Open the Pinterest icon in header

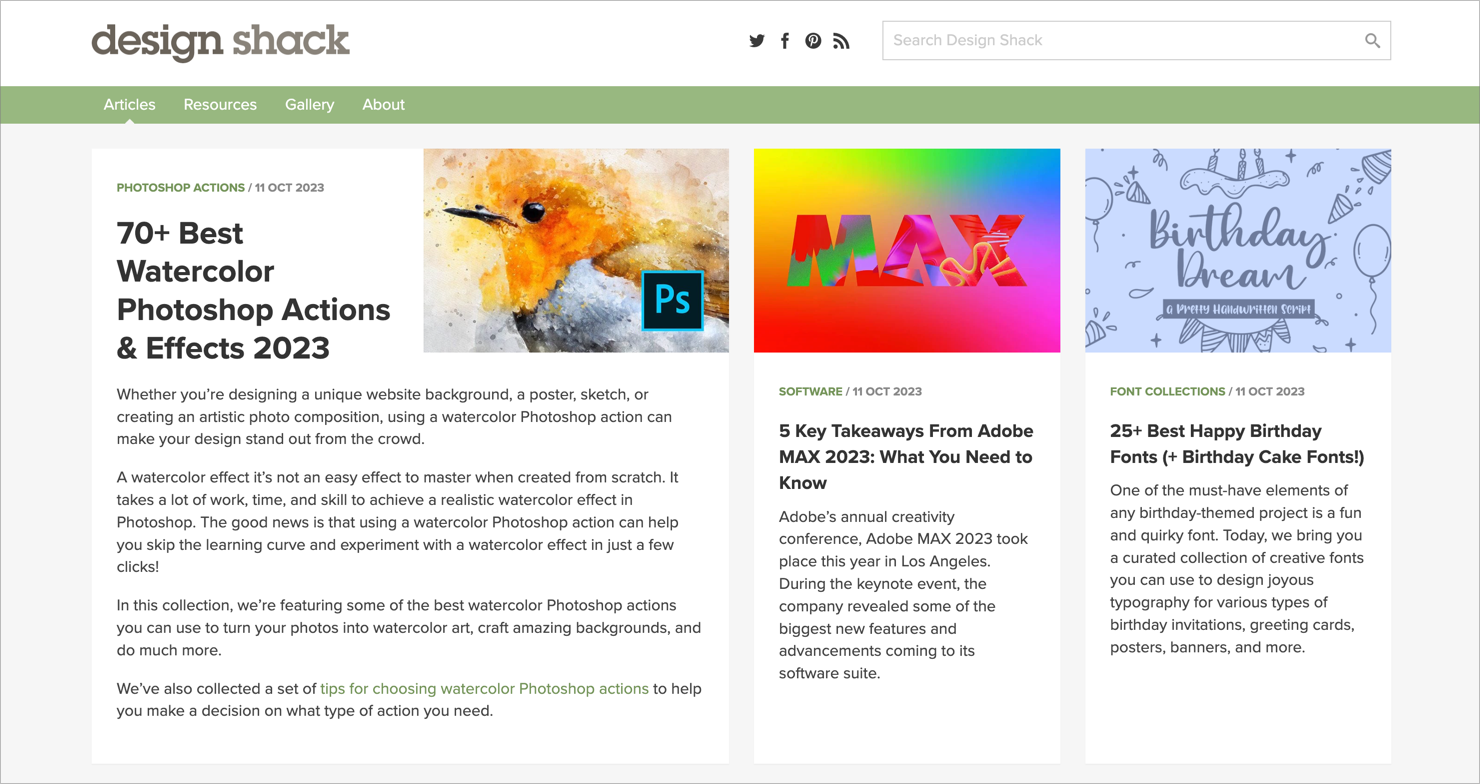click(813, 41)
